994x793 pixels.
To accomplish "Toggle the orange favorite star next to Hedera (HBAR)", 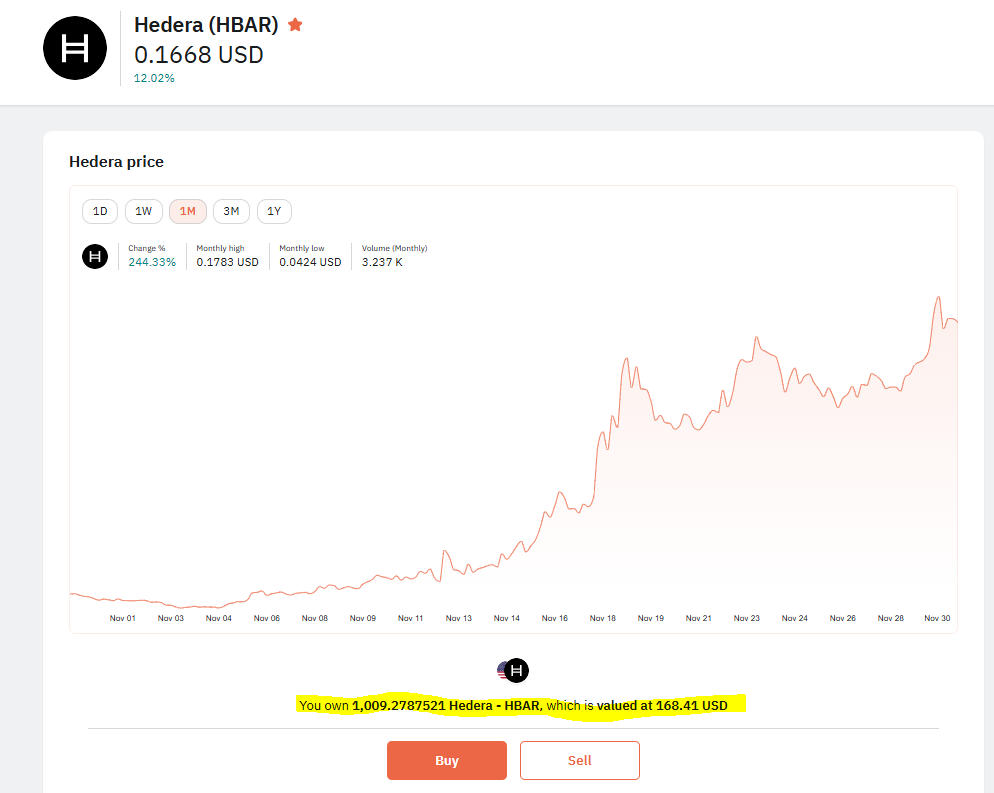I will tap(295, 25).
